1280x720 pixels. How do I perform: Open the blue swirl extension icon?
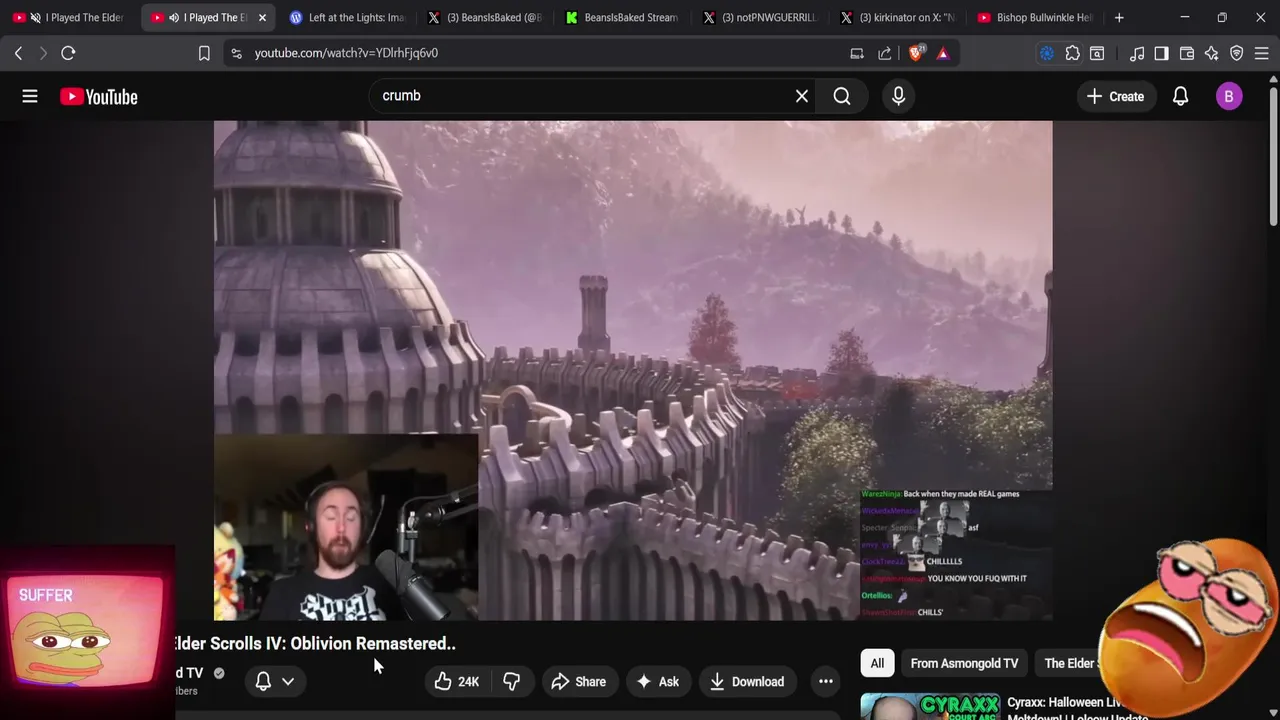(x=1047, y=53)
